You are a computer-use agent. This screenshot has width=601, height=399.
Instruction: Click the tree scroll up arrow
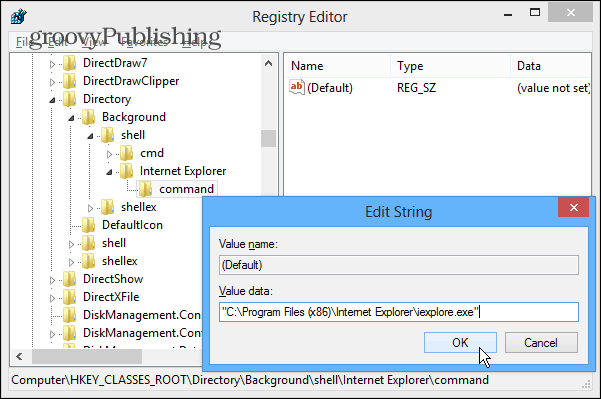click(269, 63)
